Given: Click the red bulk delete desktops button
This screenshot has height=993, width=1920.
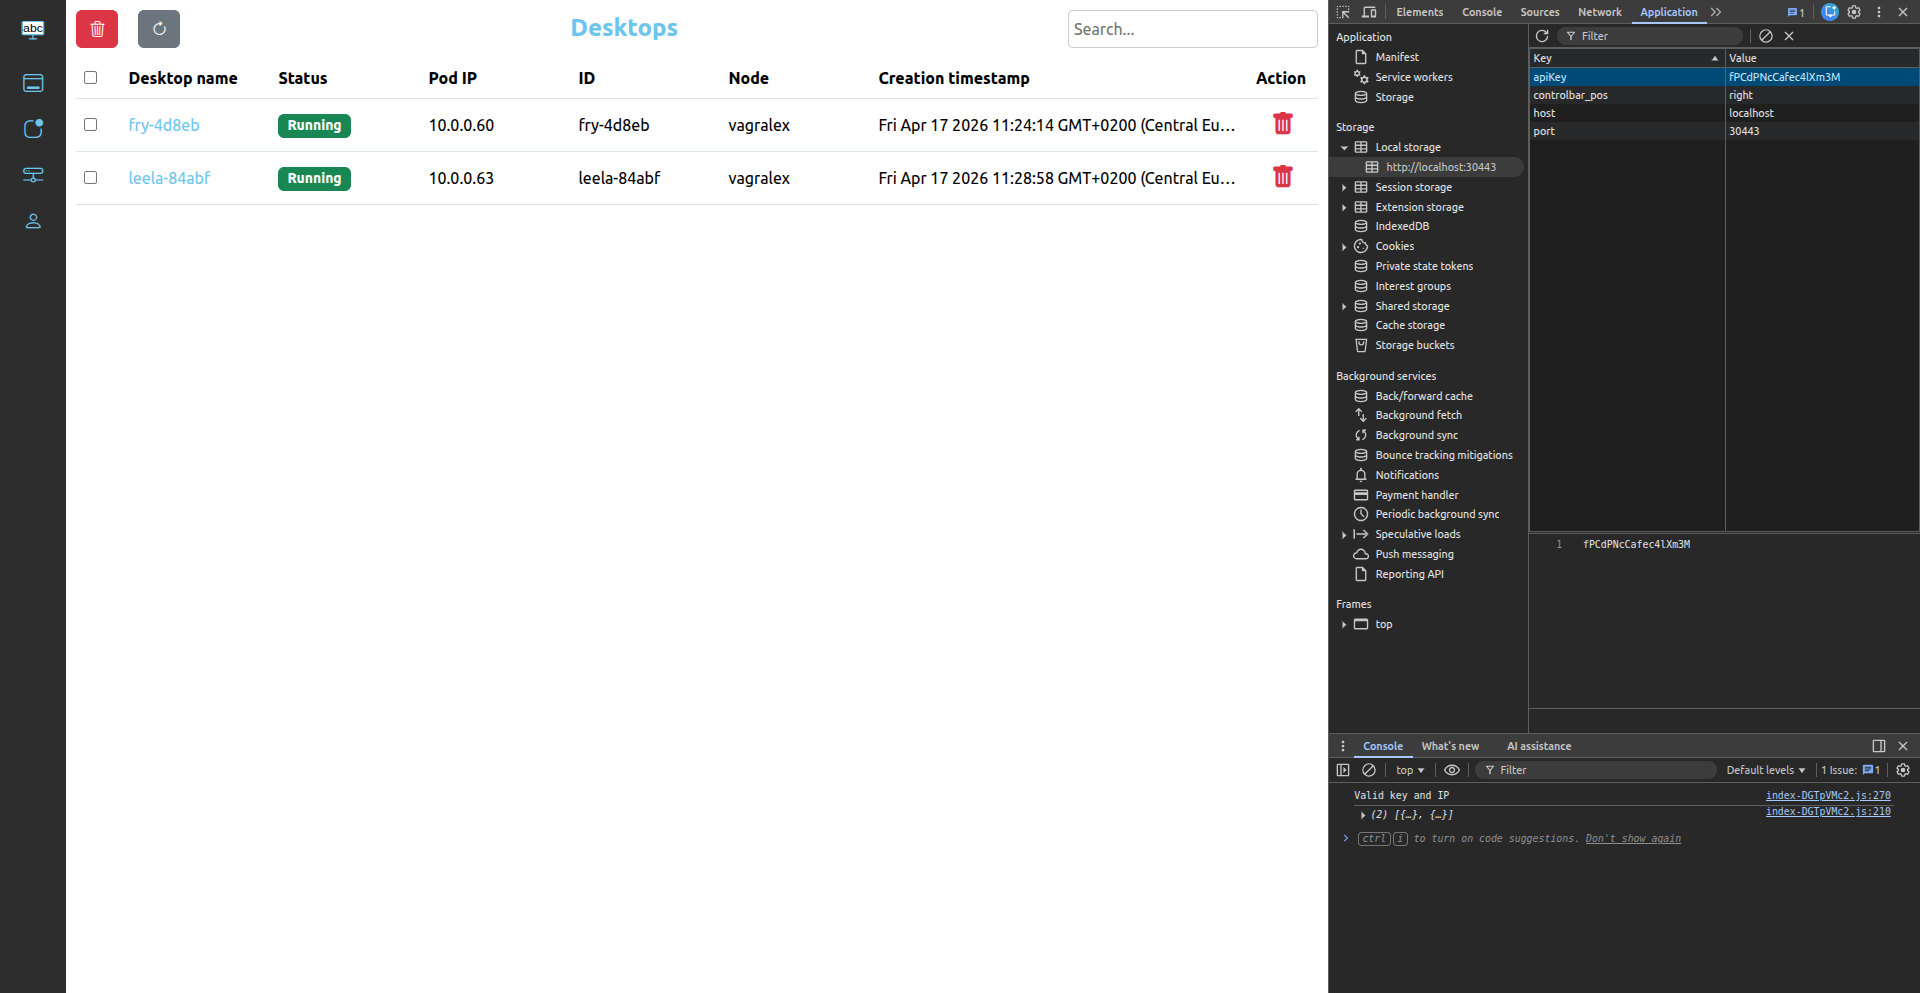Looking at the screenshot, I should (x=97, y=29).
